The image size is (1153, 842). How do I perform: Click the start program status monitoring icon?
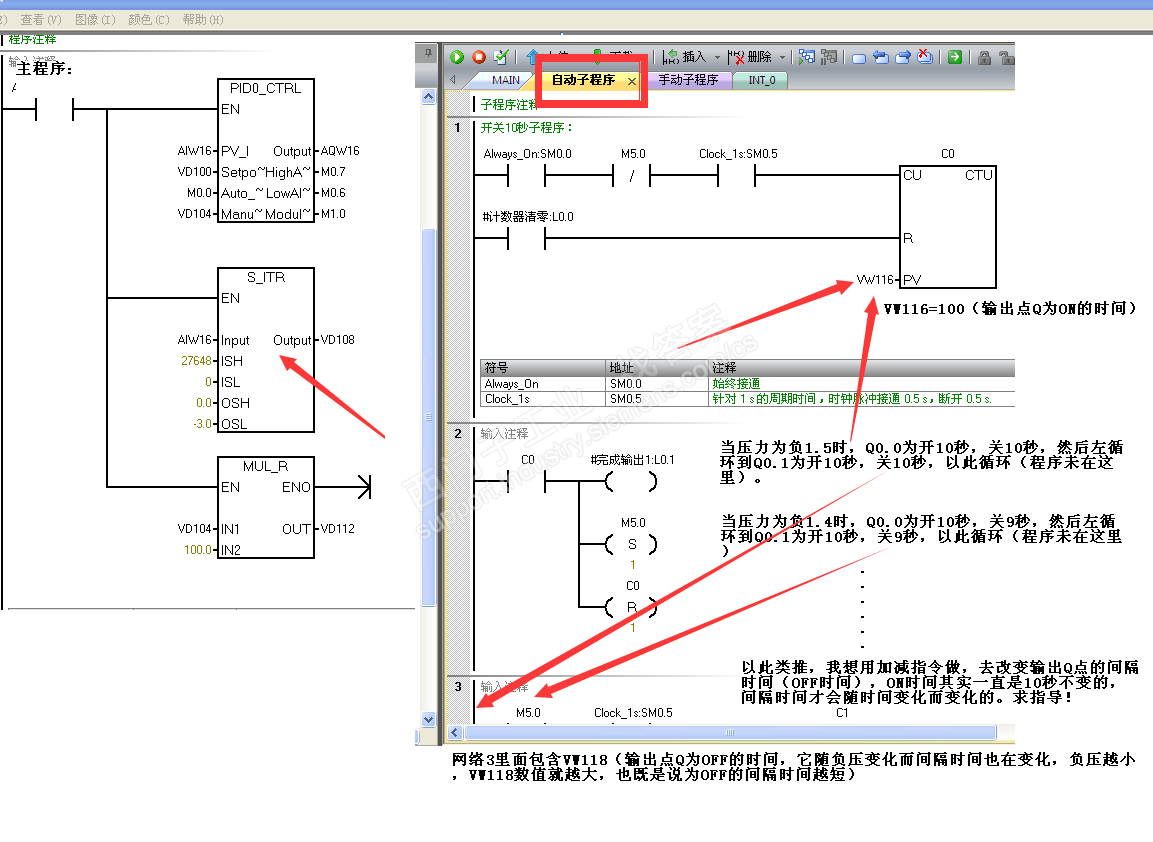point(807,57)
